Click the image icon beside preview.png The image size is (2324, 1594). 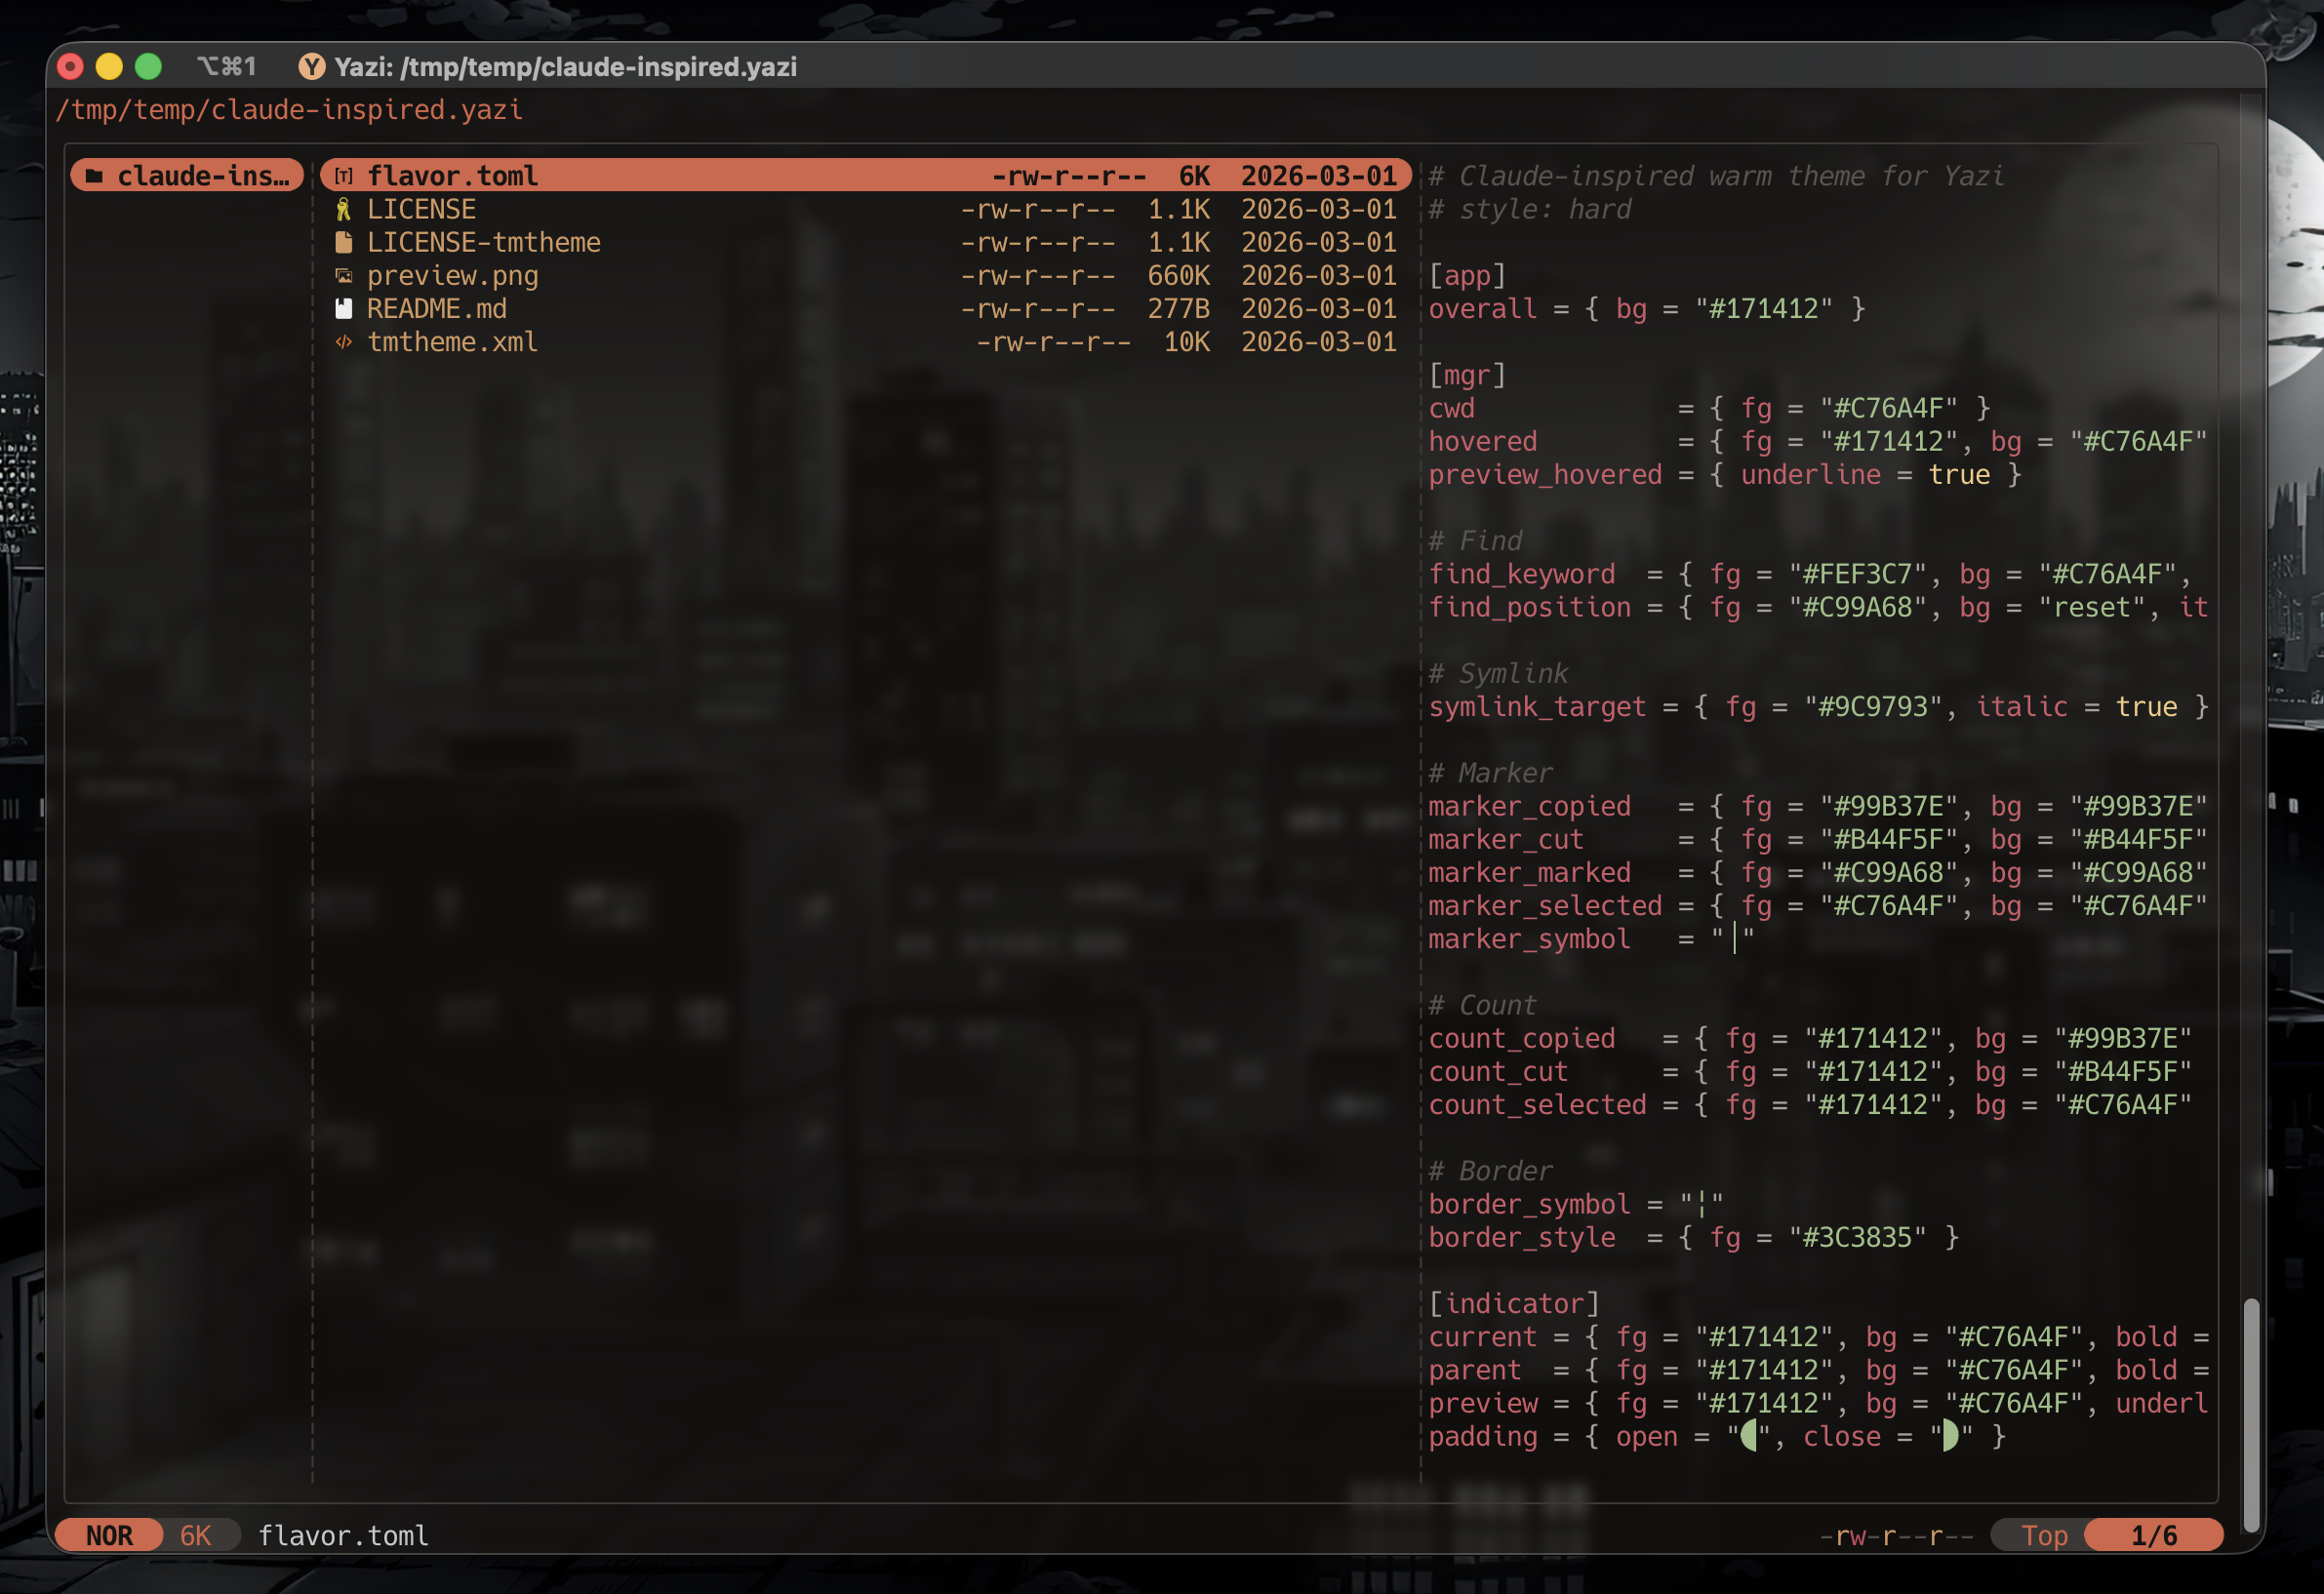click(x=344, y=275)
